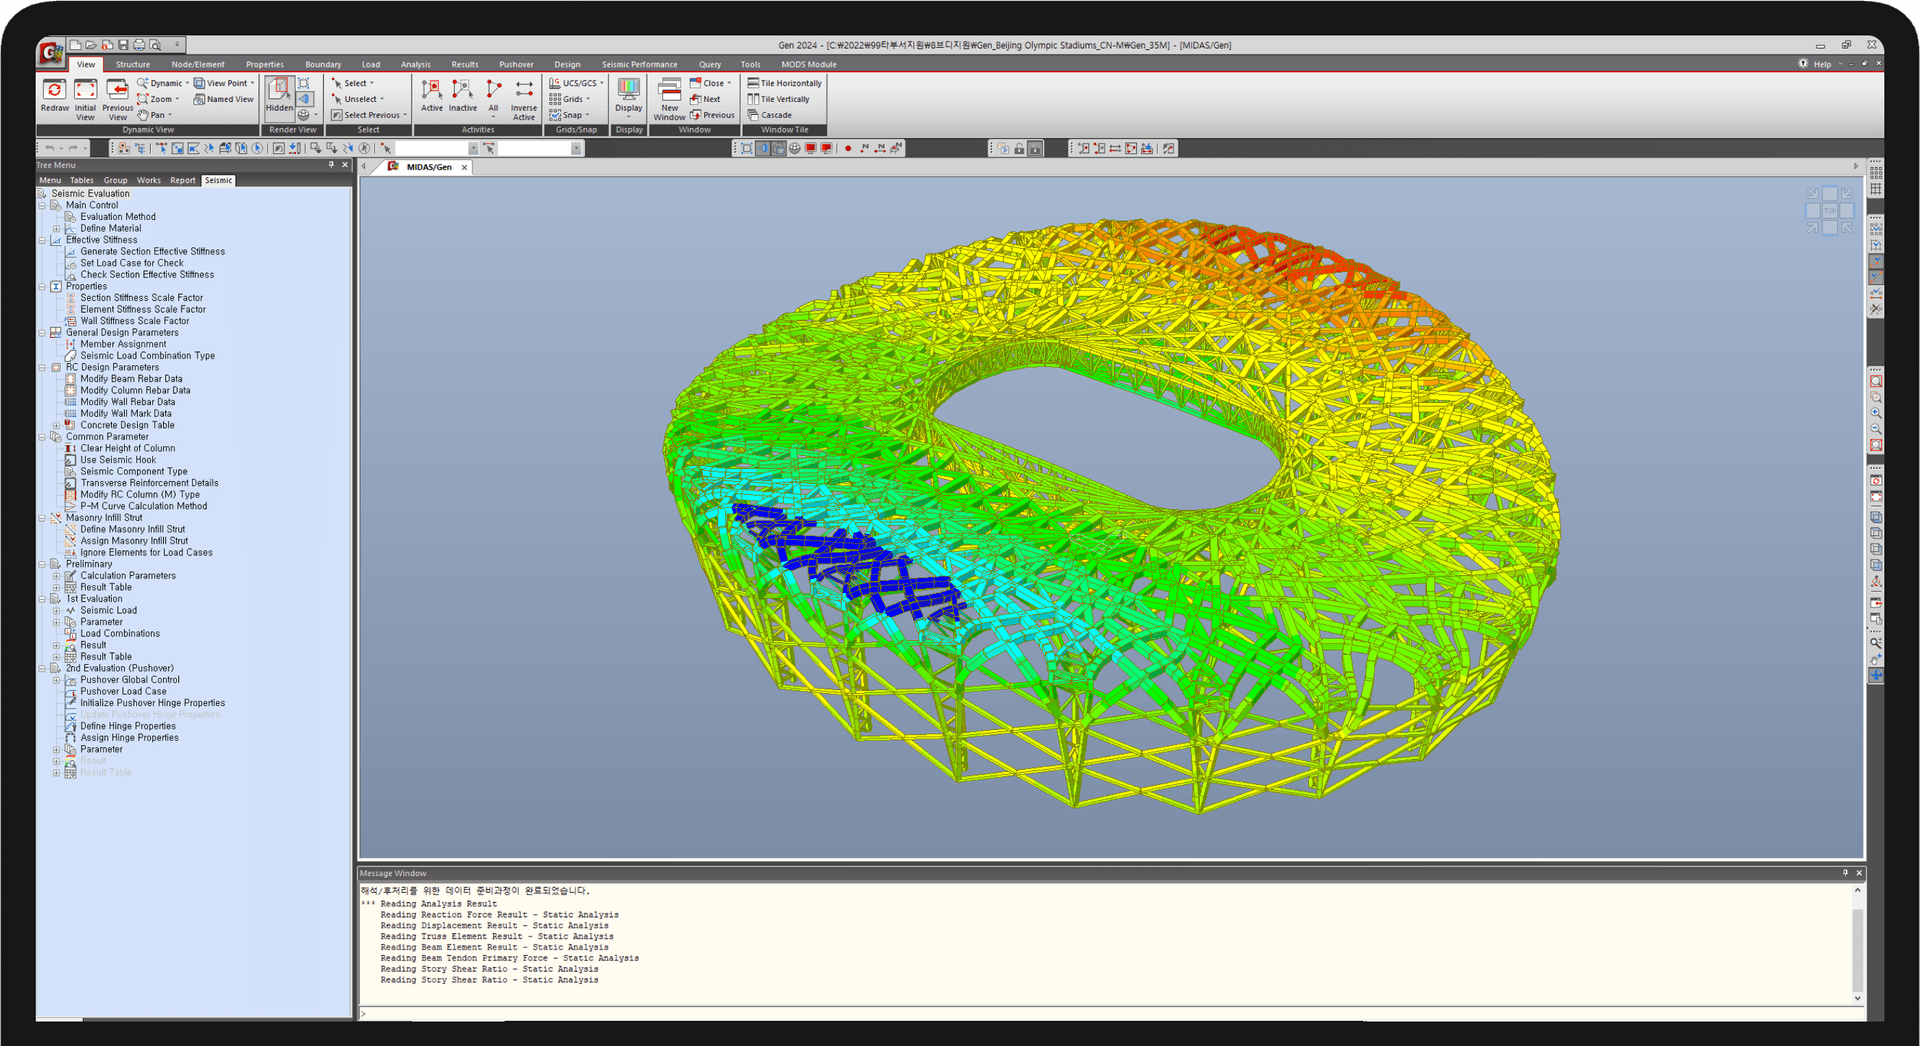Pin the Tree Menu panel
This screenshot has height=1046, width=1920.
point(331,165)
